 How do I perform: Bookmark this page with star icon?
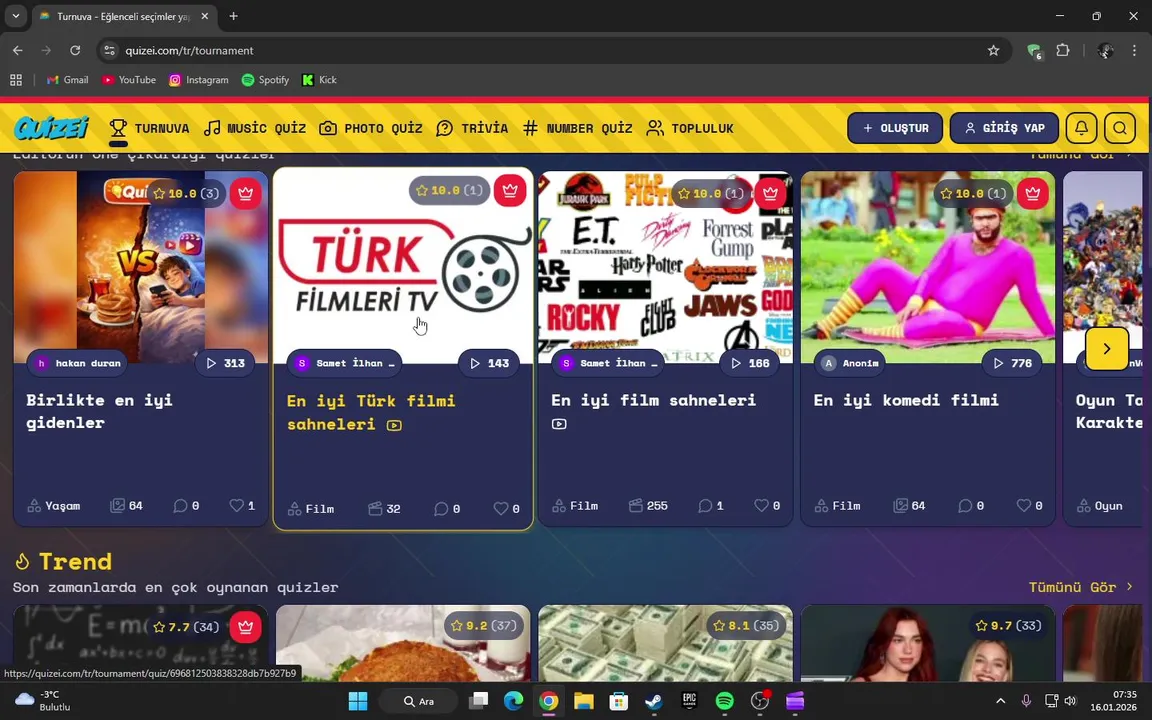pos(993,51)
